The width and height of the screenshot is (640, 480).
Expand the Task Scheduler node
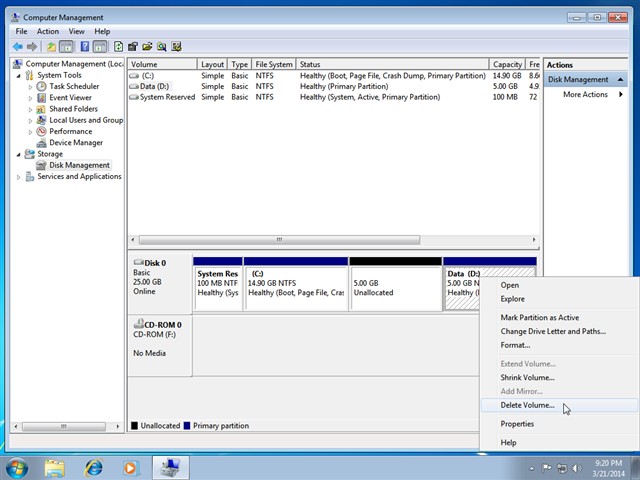tap(30, 87)
